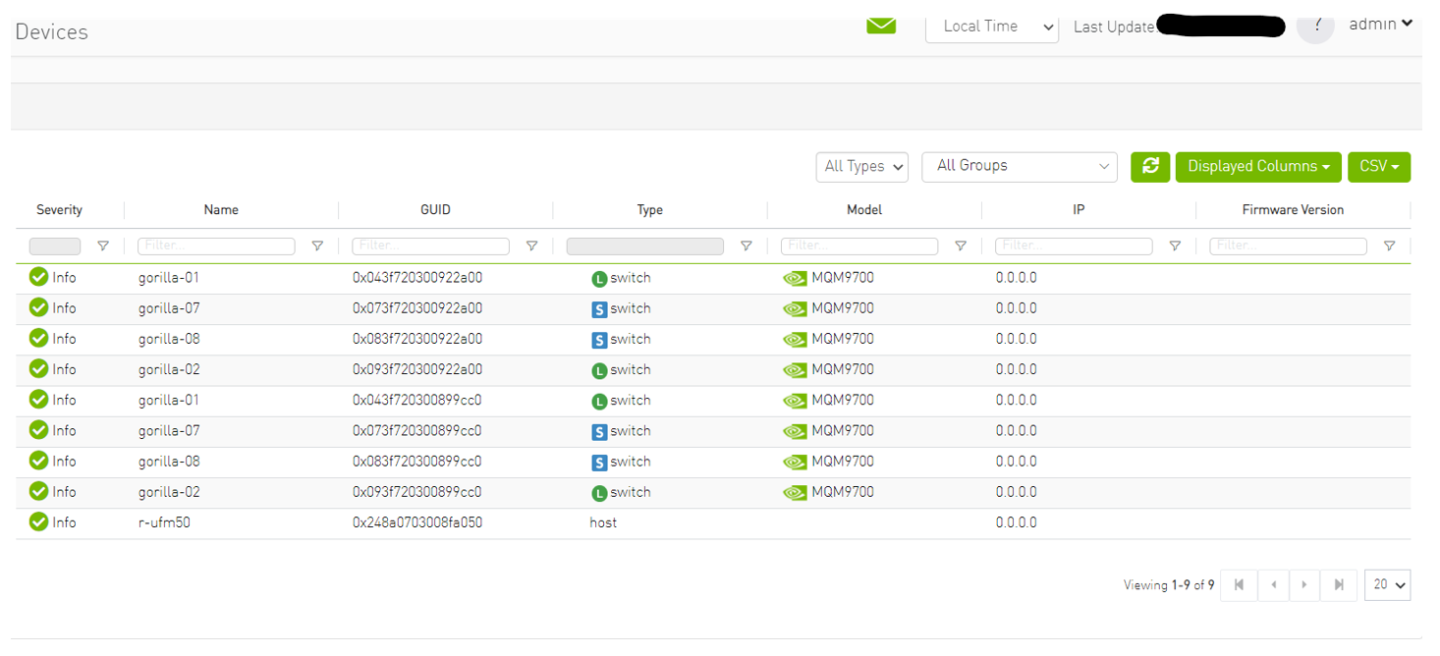Open the Displayed Columns menu
1440x656 pixels.
click(x=1258, y=166)
